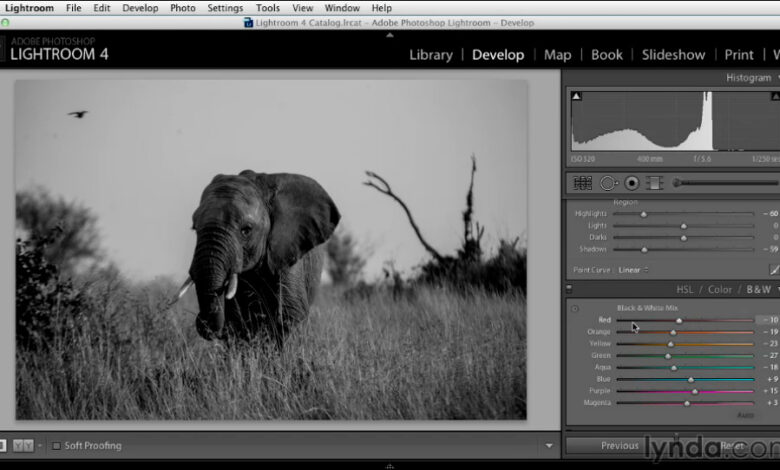The image size is (780, 470).
Task: Select the Spot Removal tool
Action: pos(607,183)
